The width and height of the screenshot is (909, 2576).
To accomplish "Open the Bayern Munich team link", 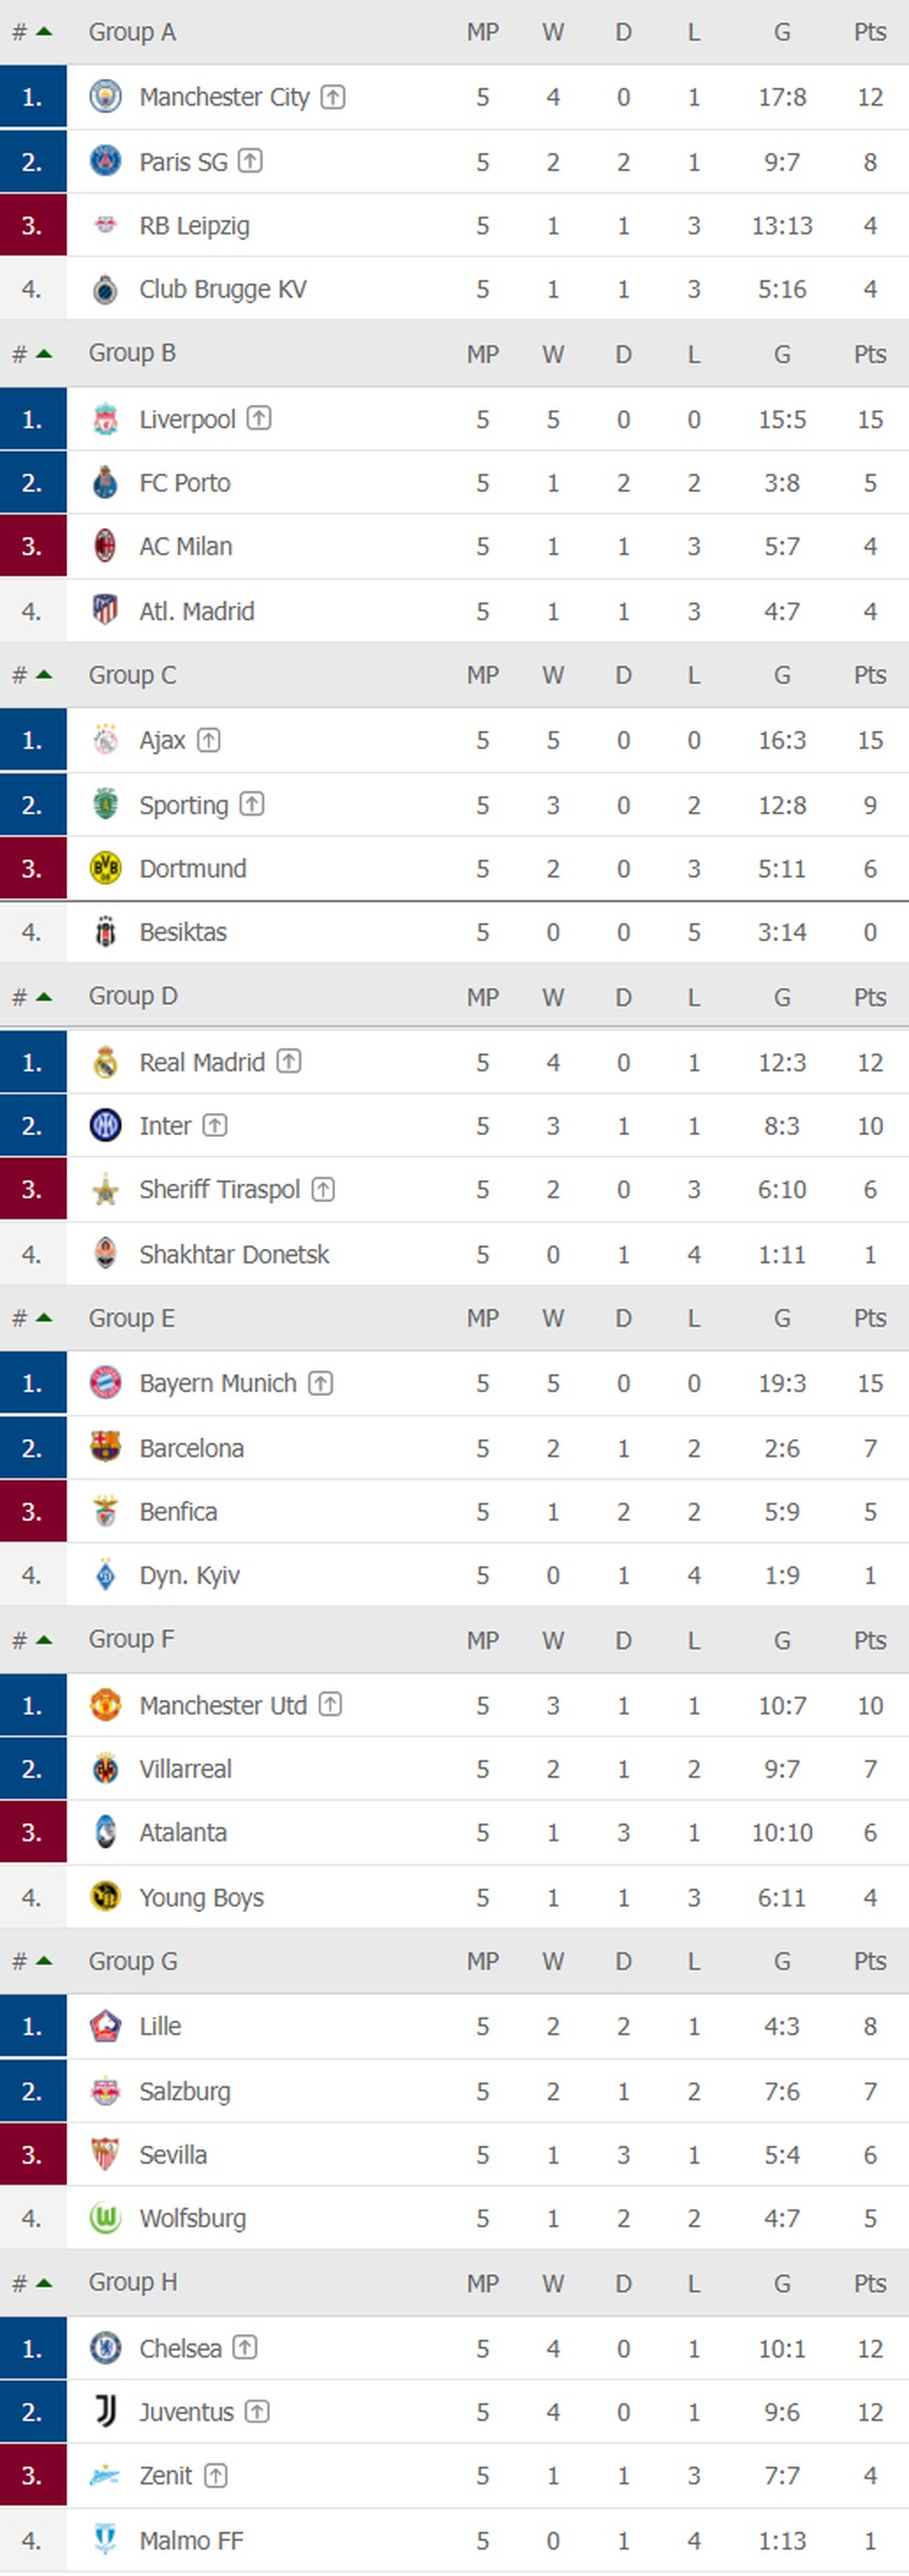I will (218, 1383).
